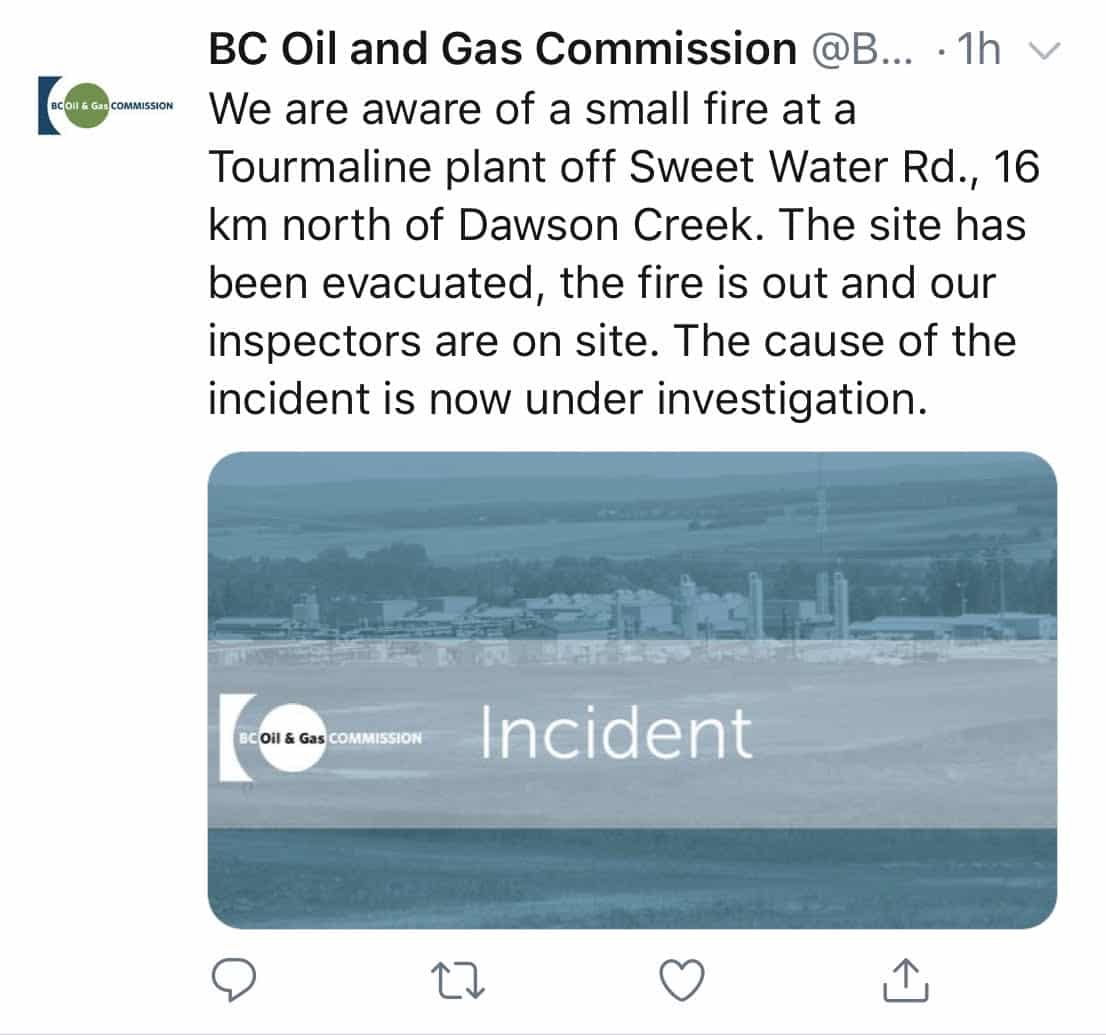Click the green circle in profile logo
Screen dimensions: 1106x1035
pos(86,106)
